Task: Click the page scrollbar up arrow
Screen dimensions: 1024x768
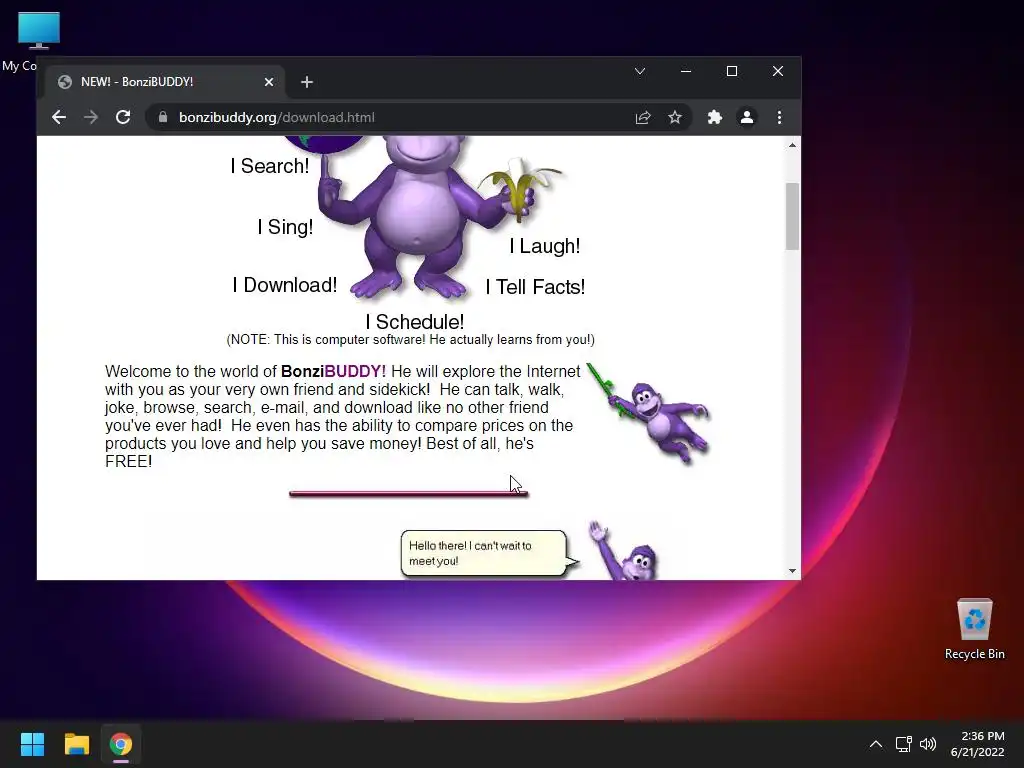Action: tap(792, 145)
